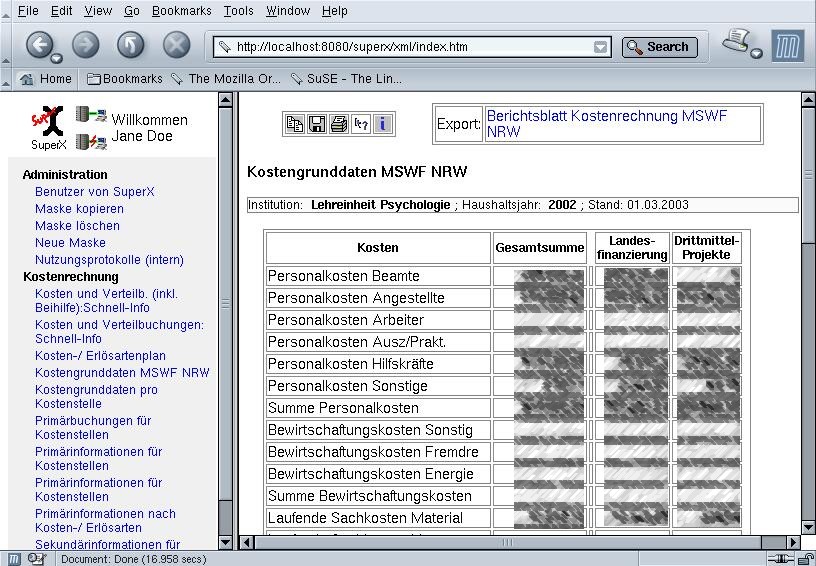Screen dimensions: 816x566
Task: Open the Print button dropdown arrow
Action: [x=757, y=54]
